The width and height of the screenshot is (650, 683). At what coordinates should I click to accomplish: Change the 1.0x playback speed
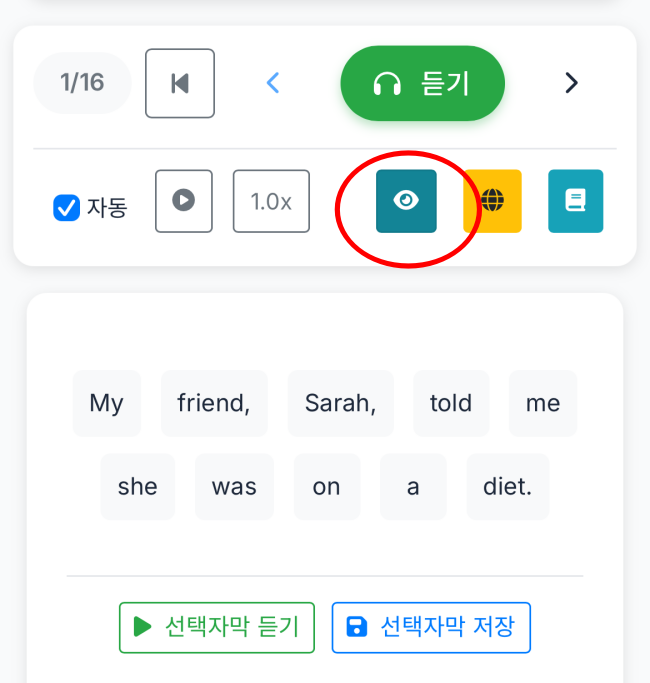pos(271,201)
